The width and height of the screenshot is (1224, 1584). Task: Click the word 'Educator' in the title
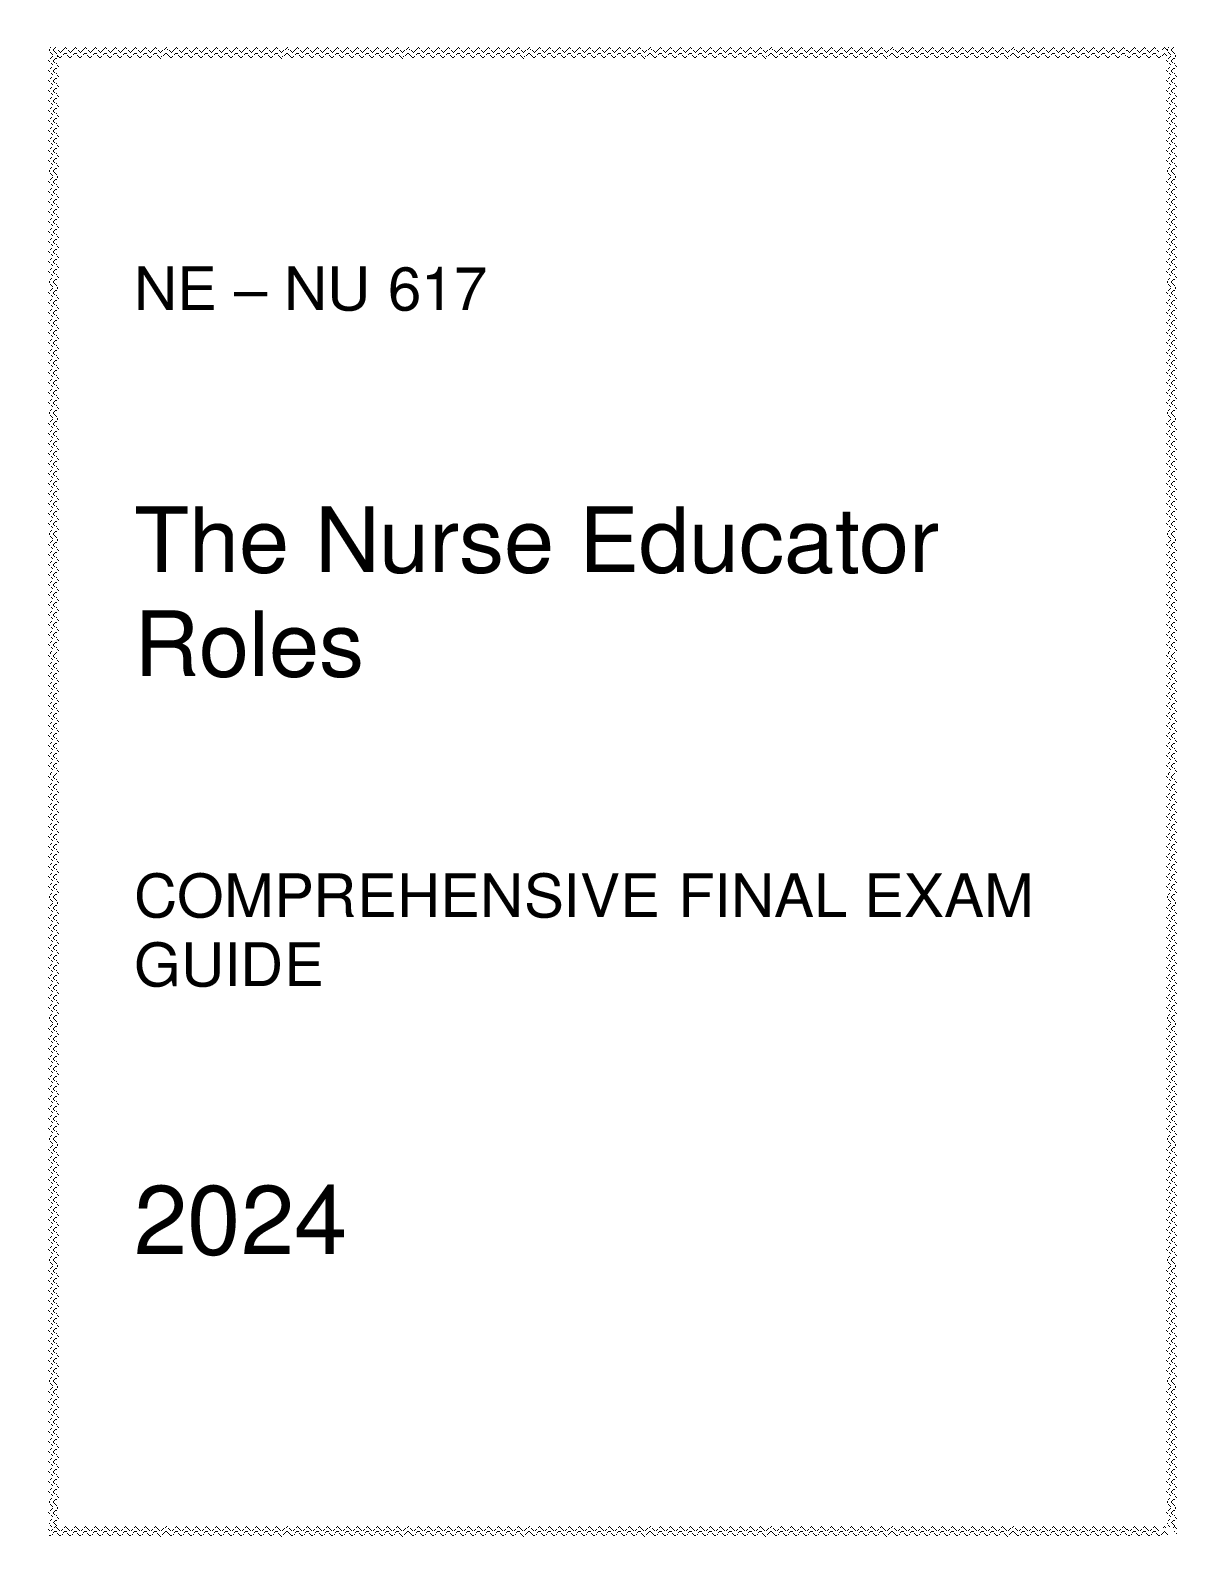pyautogui.click(x=761, y=543)
